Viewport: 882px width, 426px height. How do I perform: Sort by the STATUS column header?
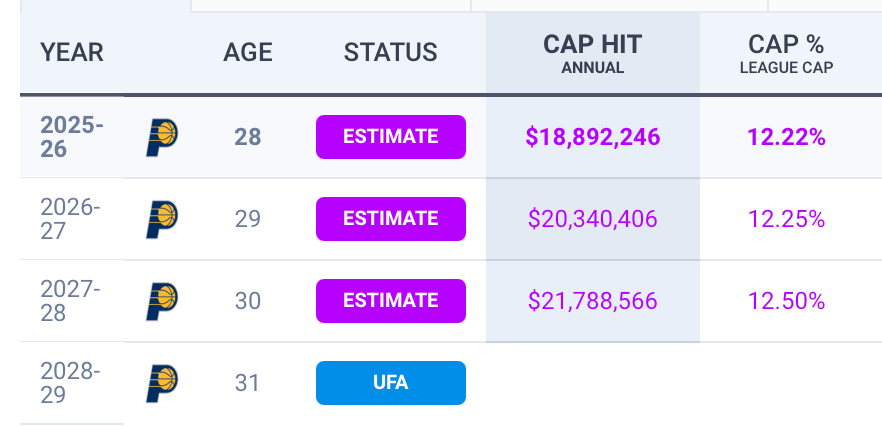391,53
